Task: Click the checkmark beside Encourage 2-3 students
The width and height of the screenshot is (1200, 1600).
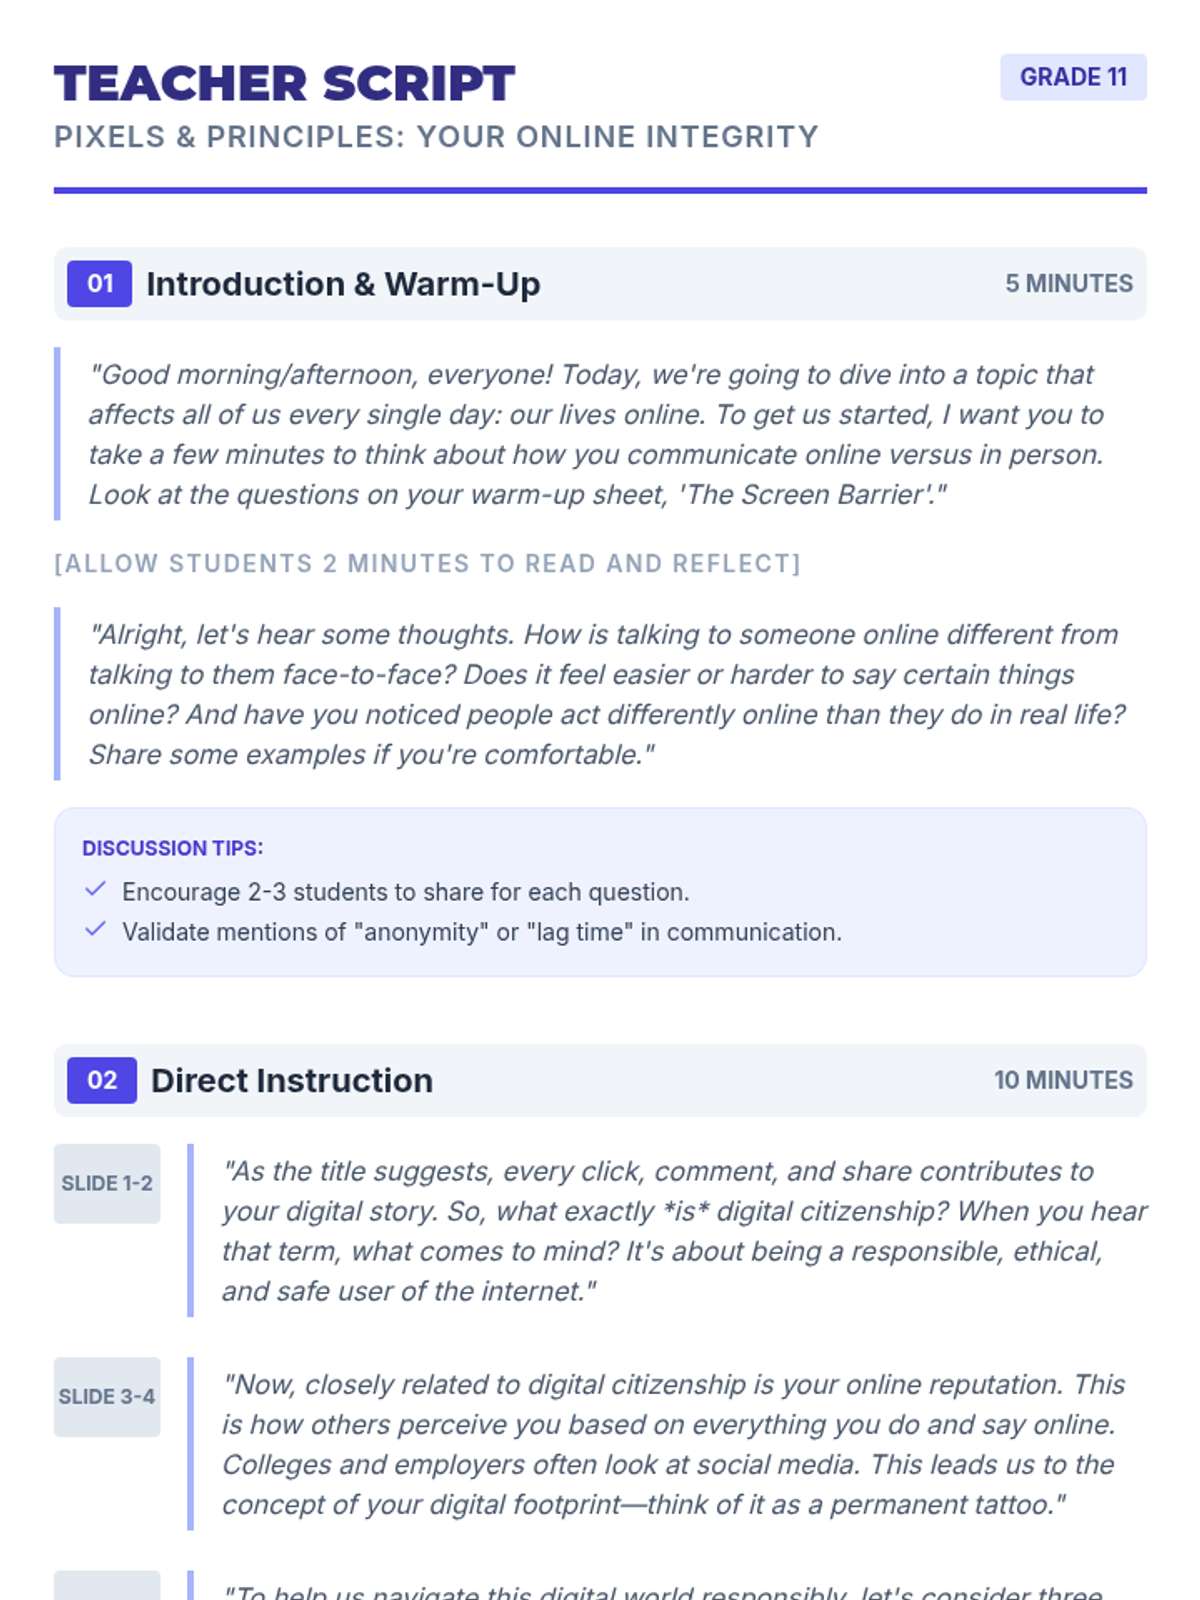Action: coord(96,889)
